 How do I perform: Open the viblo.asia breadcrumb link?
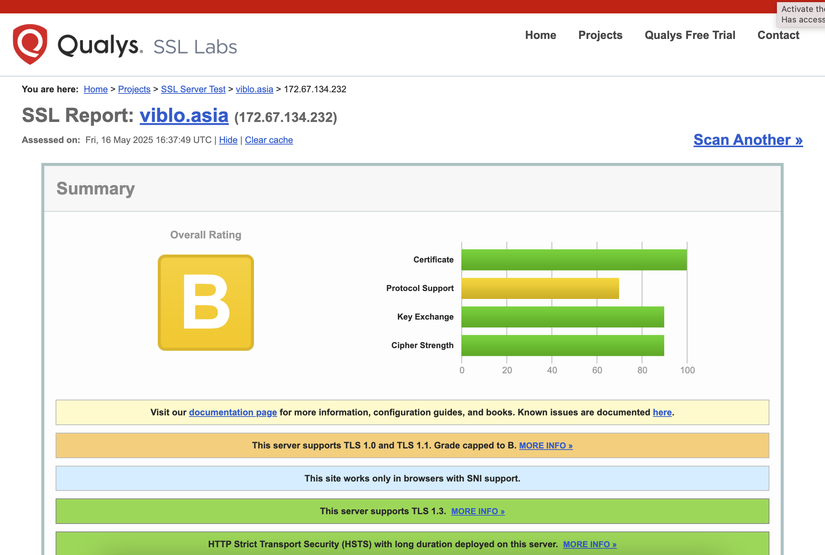254,89
